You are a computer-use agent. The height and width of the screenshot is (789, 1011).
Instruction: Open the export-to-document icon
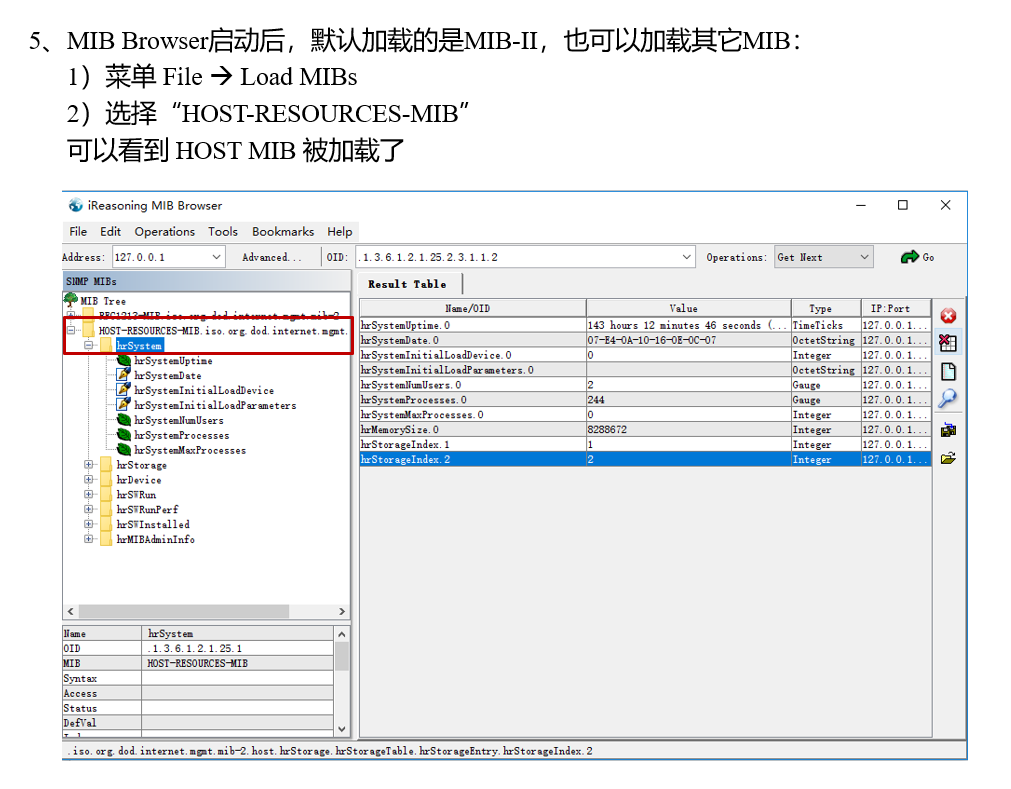point(948,371)
